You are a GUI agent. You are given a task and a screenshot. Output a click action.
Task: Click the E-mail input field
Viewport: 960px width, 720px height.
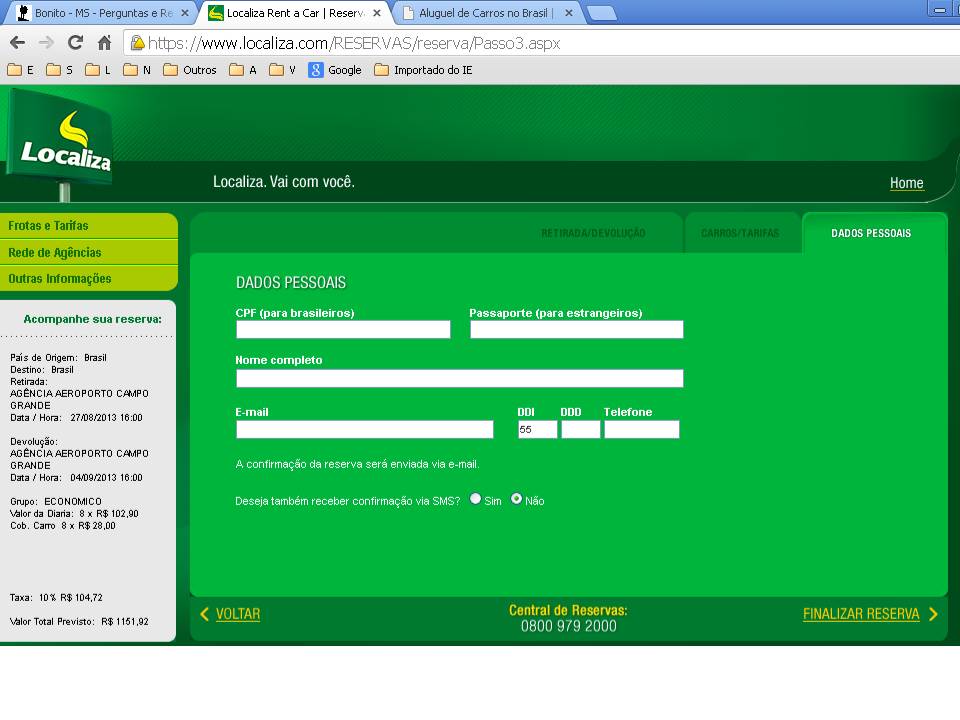[x=365, y=429]
